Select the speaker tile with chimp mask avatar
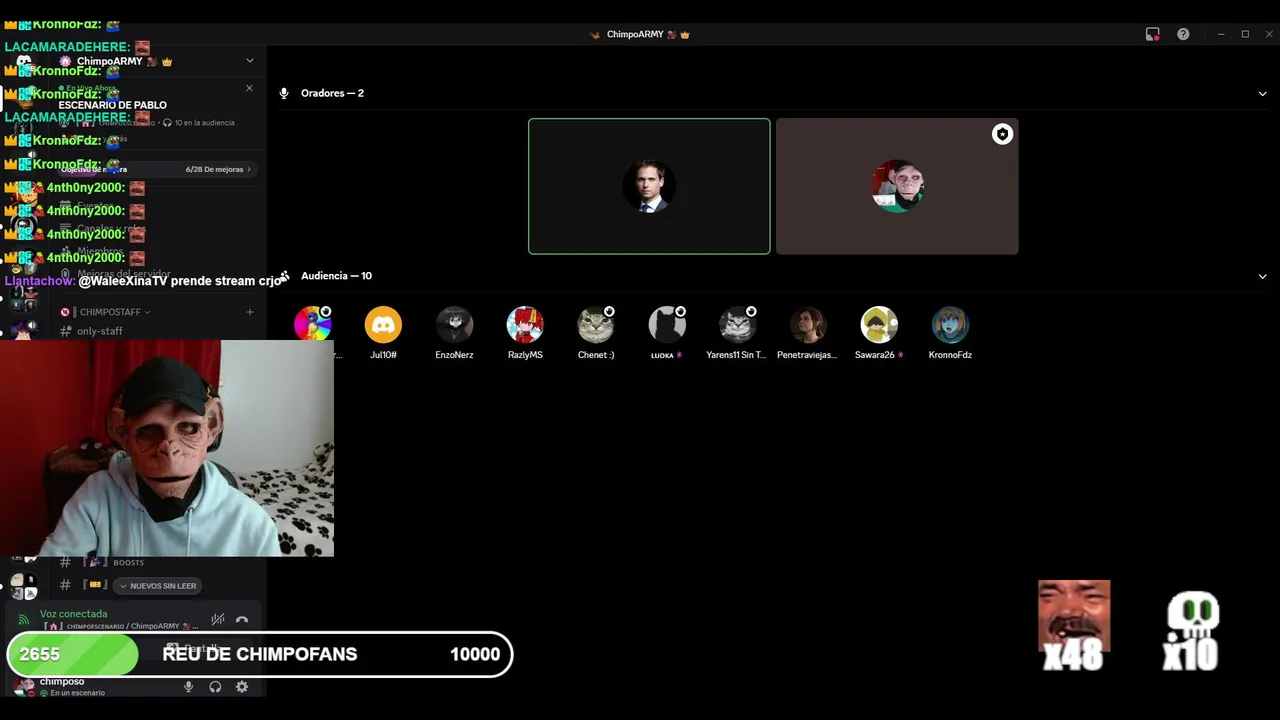 pyautogui.click(x=897, y=186)
